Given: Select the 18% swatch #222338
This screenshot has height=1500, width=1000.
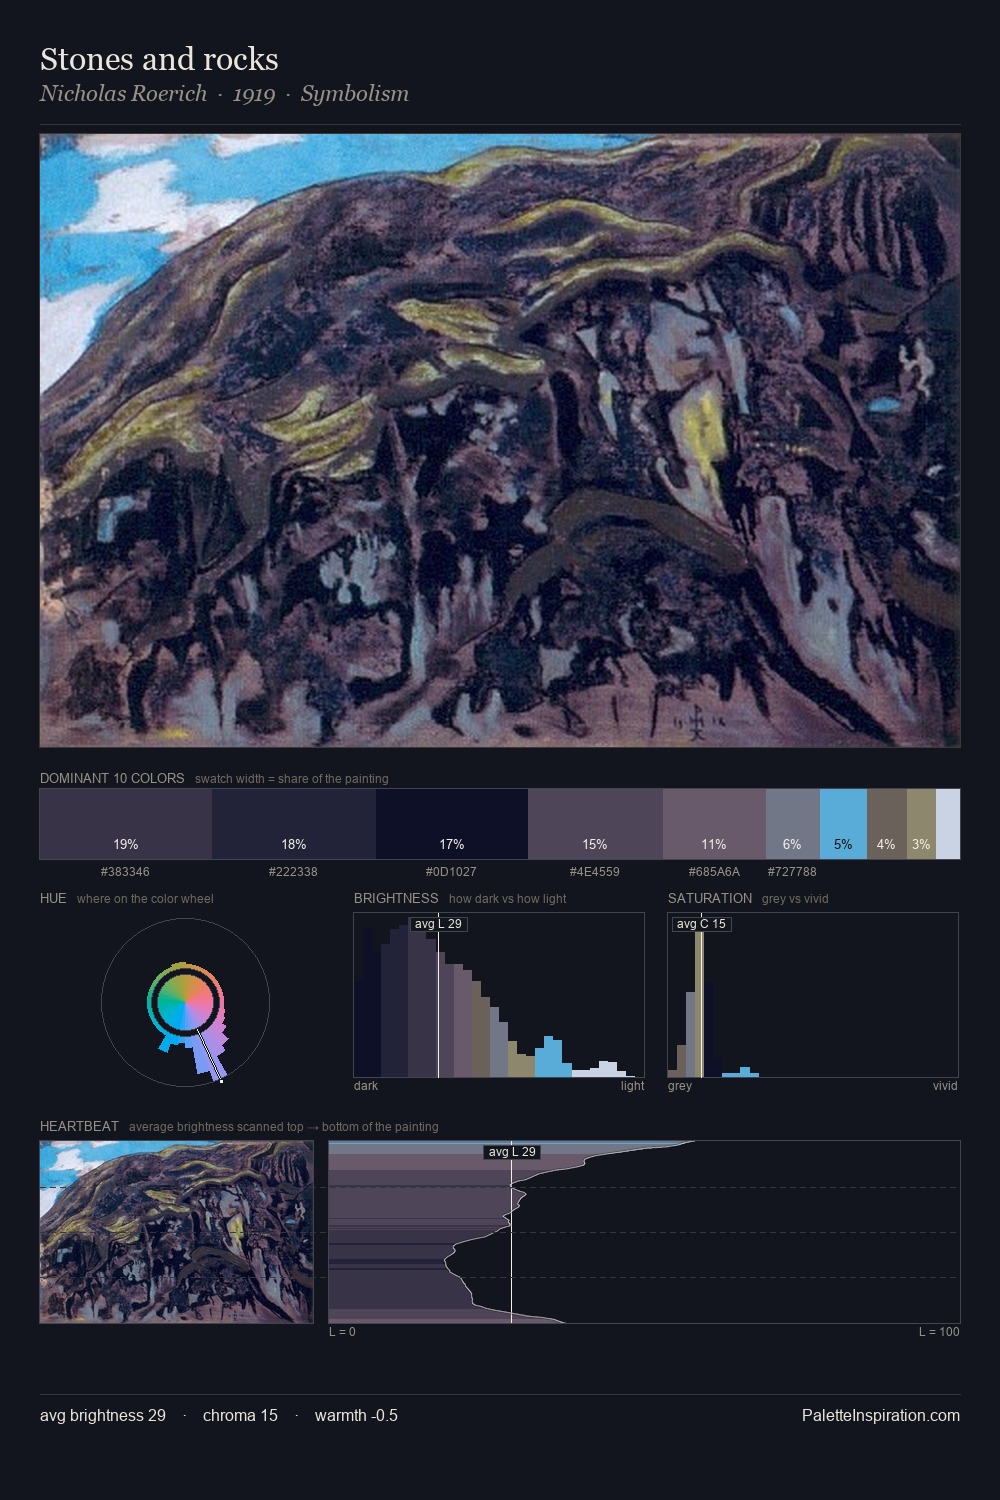Looking at the screenshot, I should [294, 824].
